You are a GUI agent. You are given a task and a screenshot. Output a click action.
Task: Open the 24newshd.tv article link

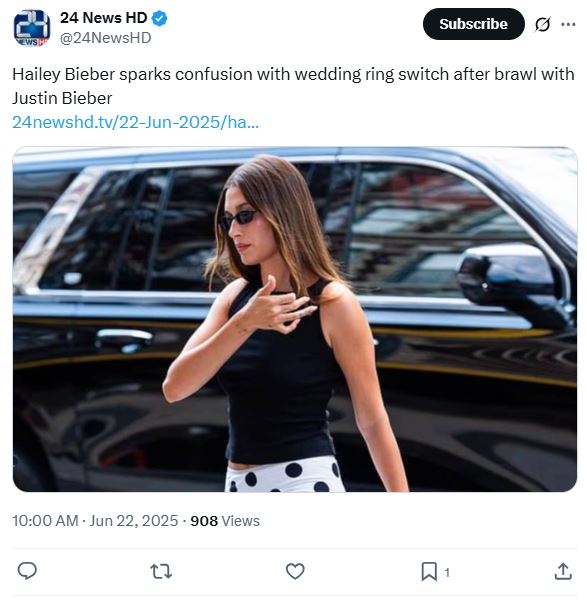pyautogui.click(x=135, y=122)
